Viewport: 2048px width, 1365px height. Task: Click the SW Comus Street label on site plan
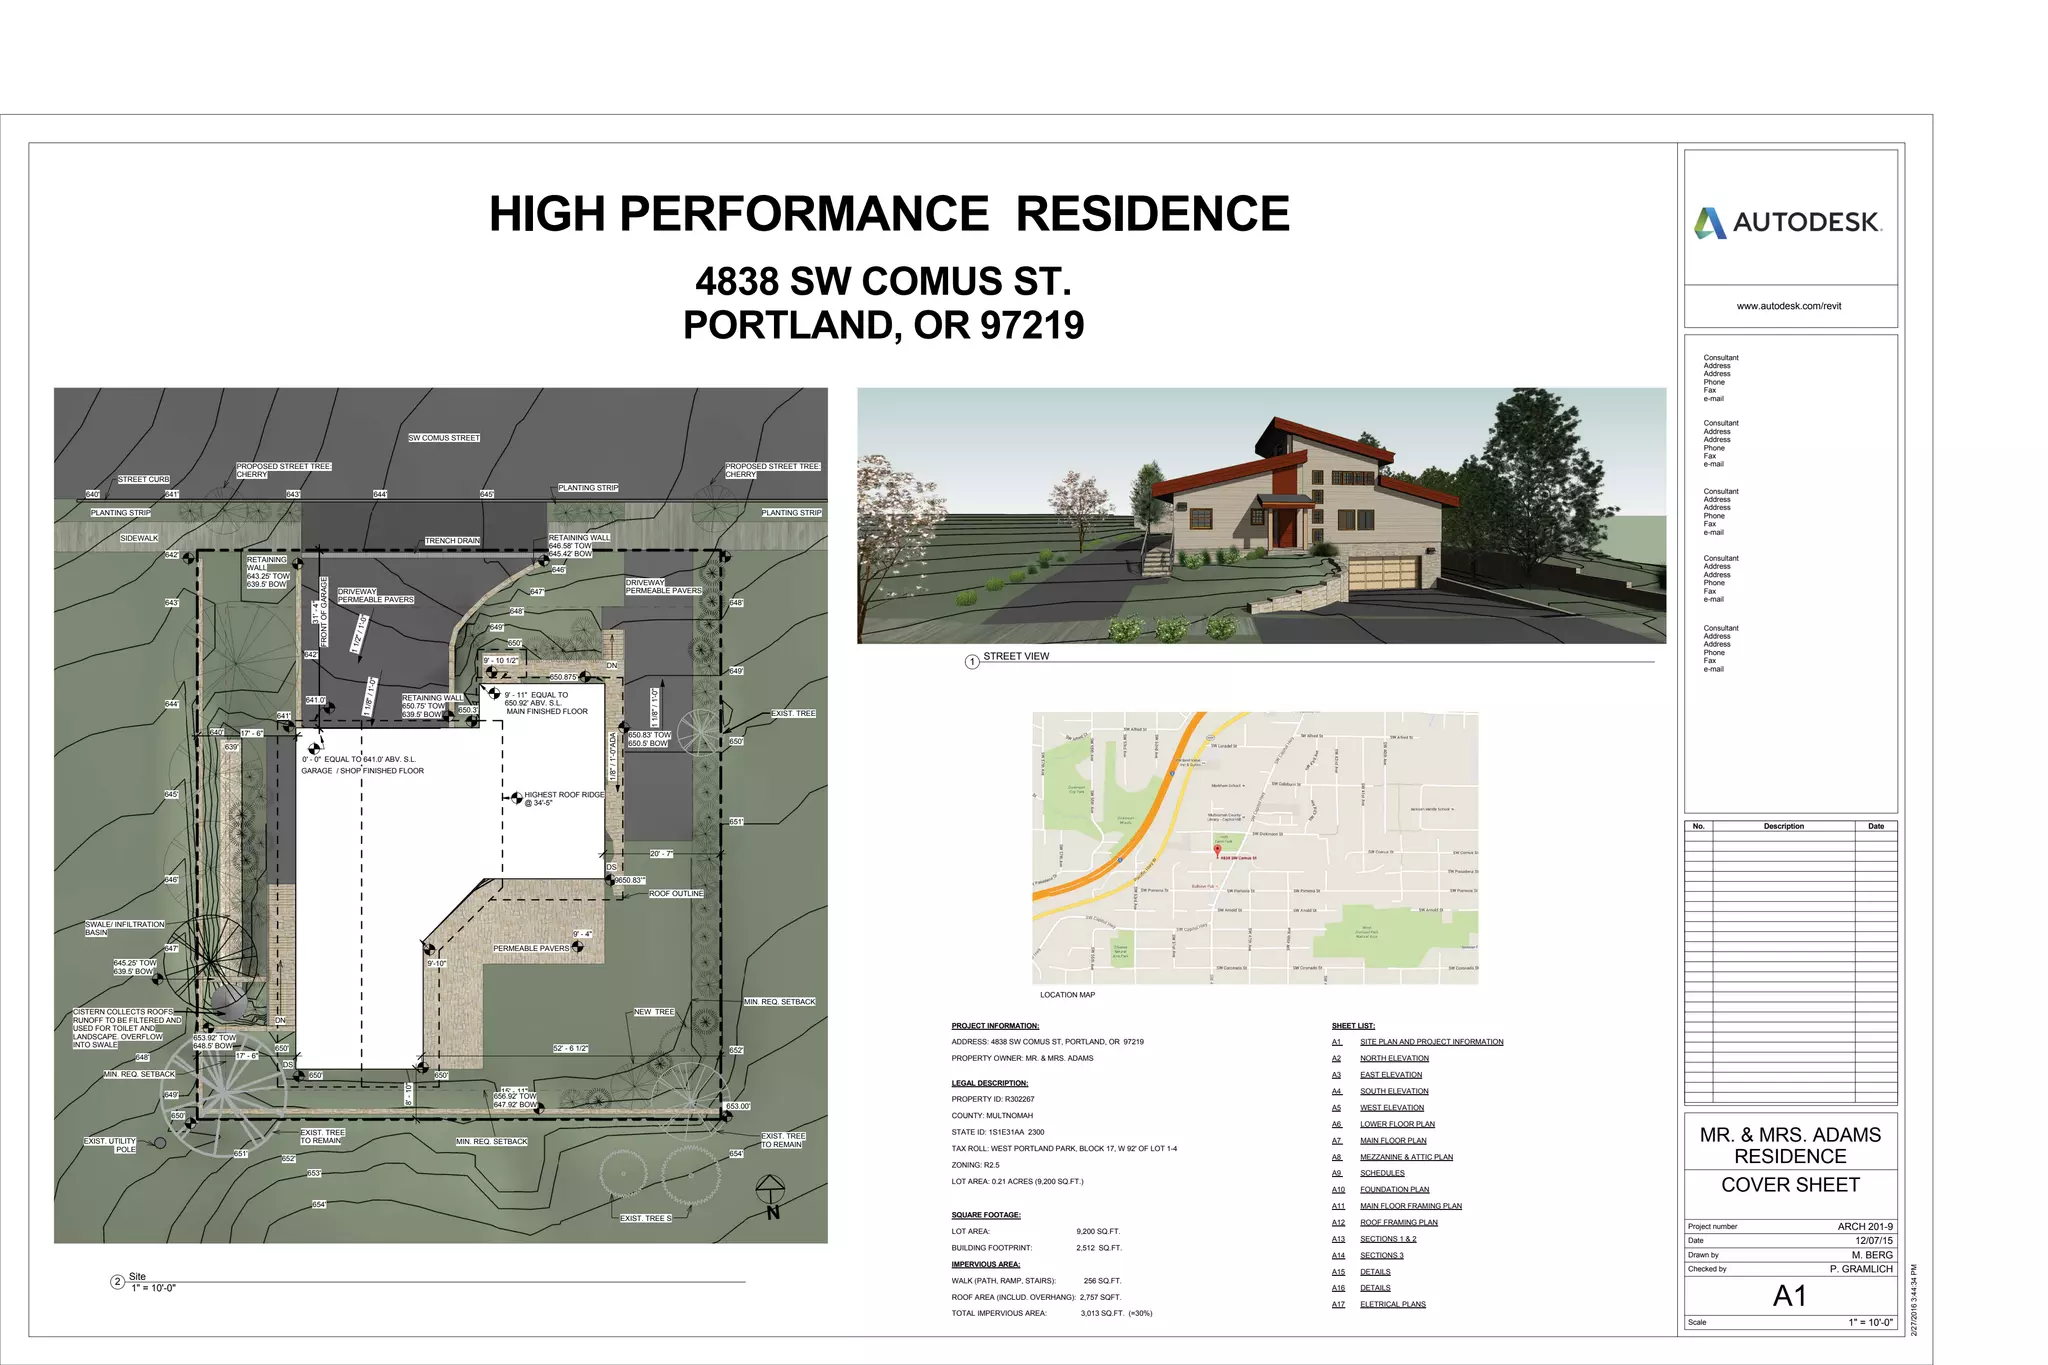coord(444,438)
